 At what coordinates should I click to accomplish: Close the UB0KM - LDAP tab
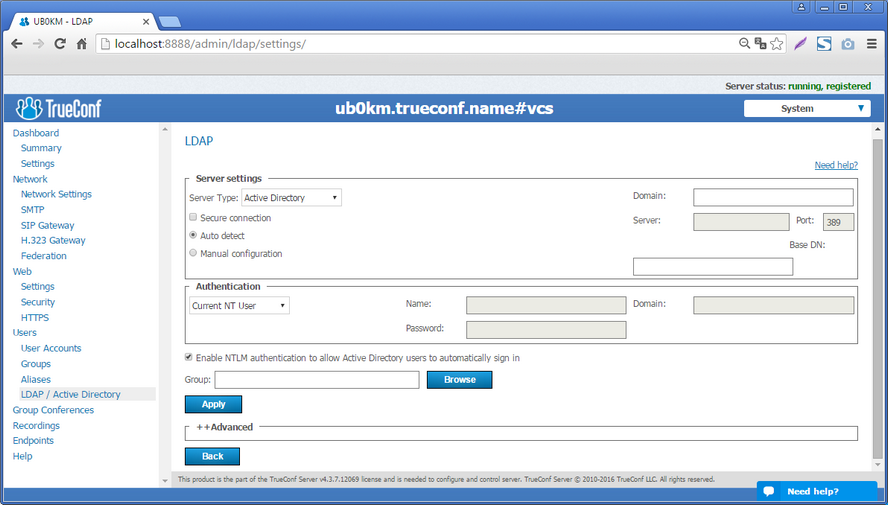pos(146,22)
